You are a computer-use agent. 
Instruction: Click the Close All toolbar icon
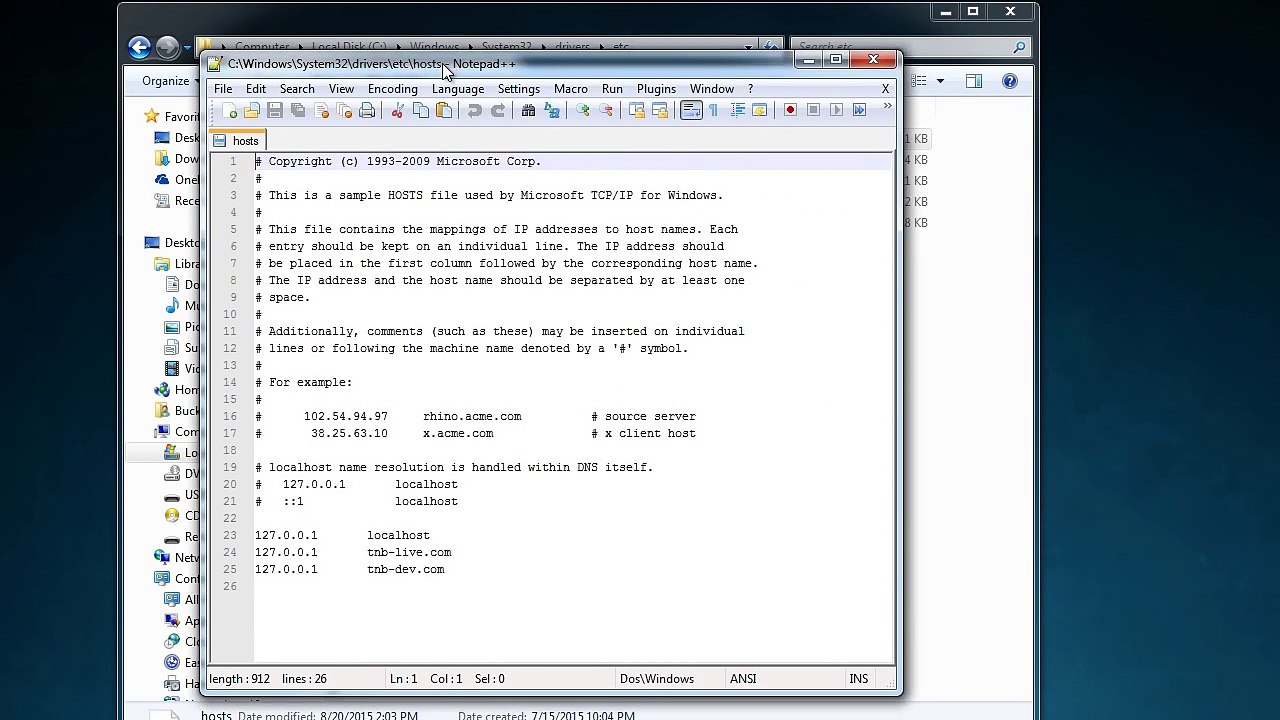click(344, 110)
